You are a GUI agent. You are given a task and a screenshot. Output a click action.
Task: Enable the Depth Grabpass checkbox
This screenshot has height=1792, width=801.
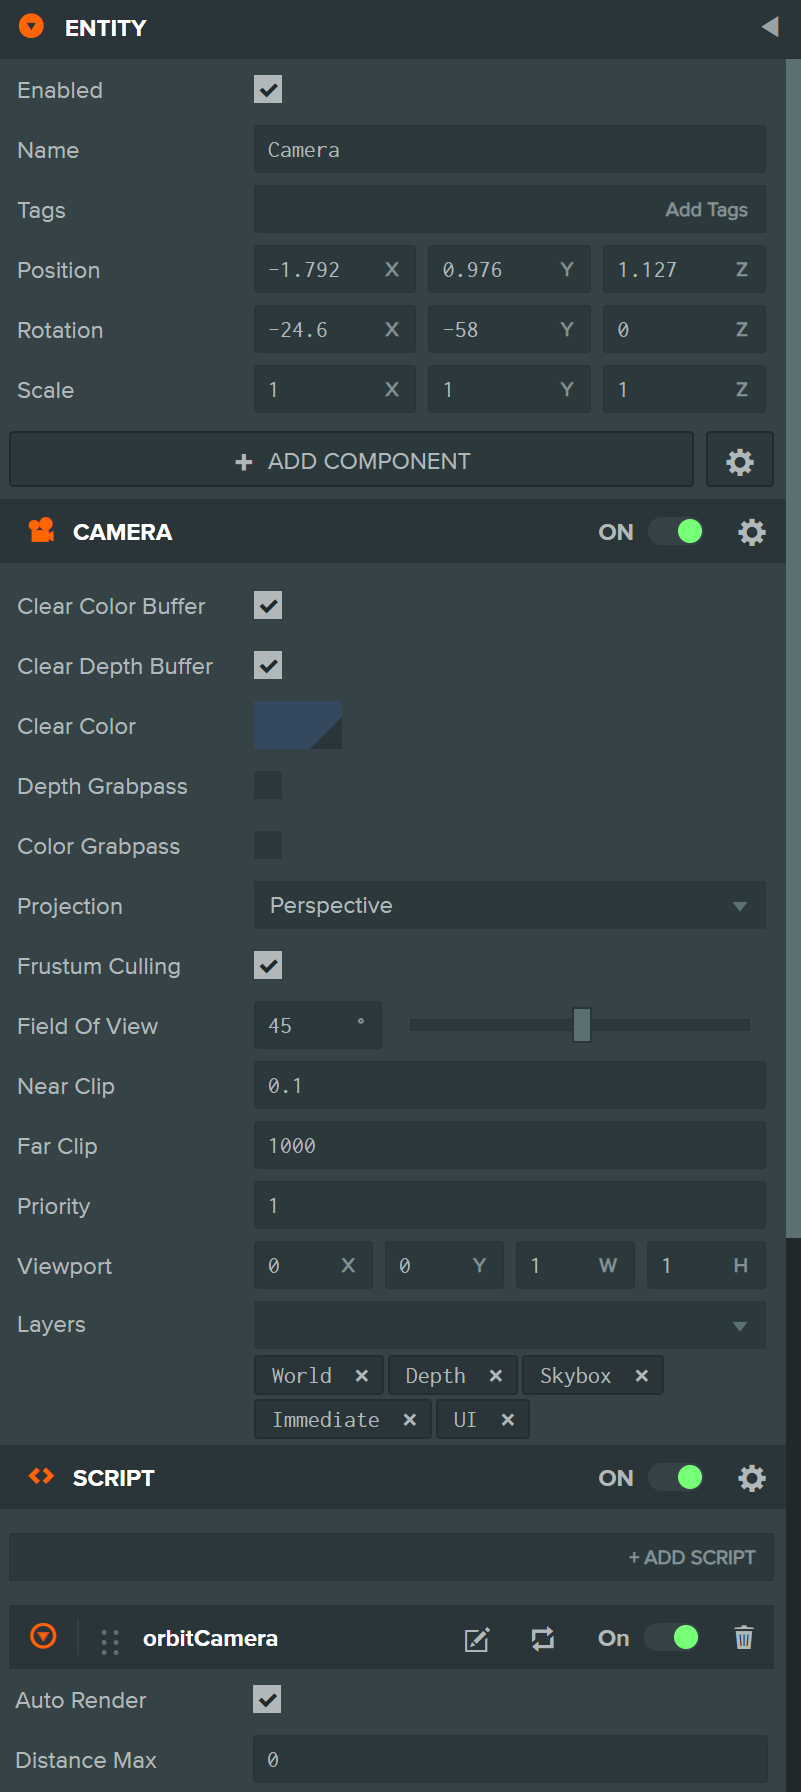click(268, 786)
